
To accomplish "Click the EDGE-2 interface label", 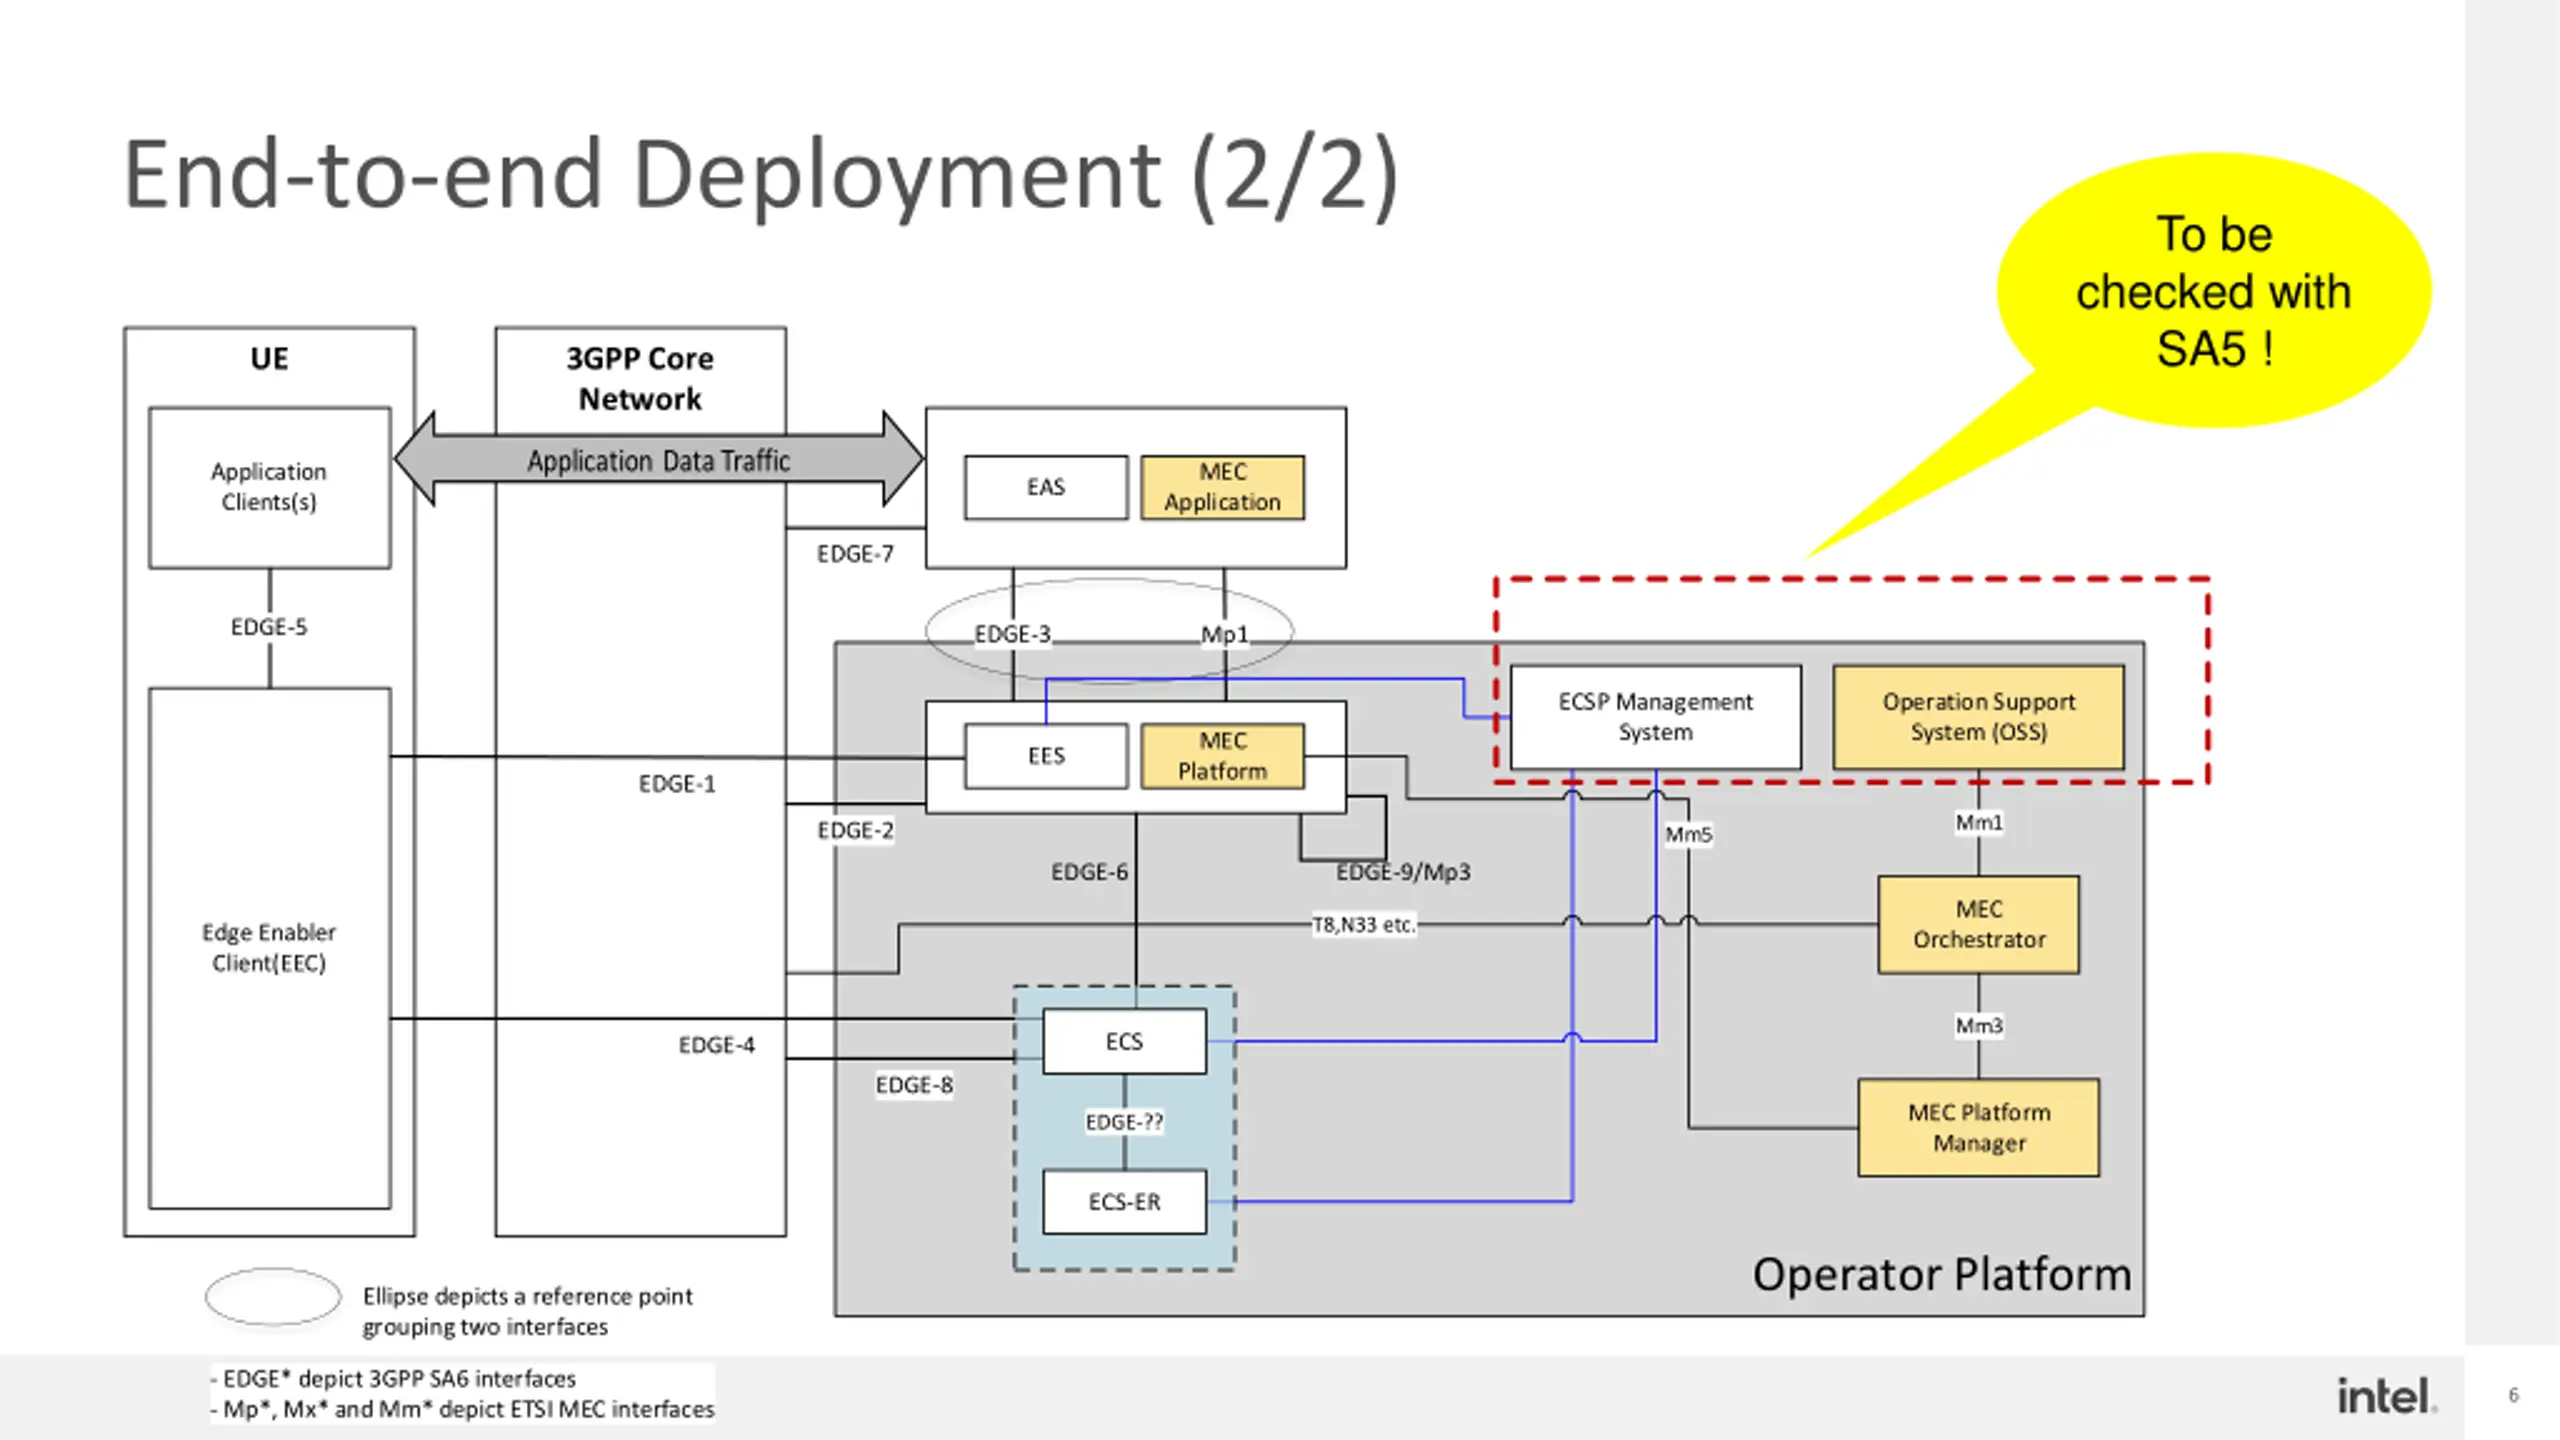I will [x=855, y=830].
